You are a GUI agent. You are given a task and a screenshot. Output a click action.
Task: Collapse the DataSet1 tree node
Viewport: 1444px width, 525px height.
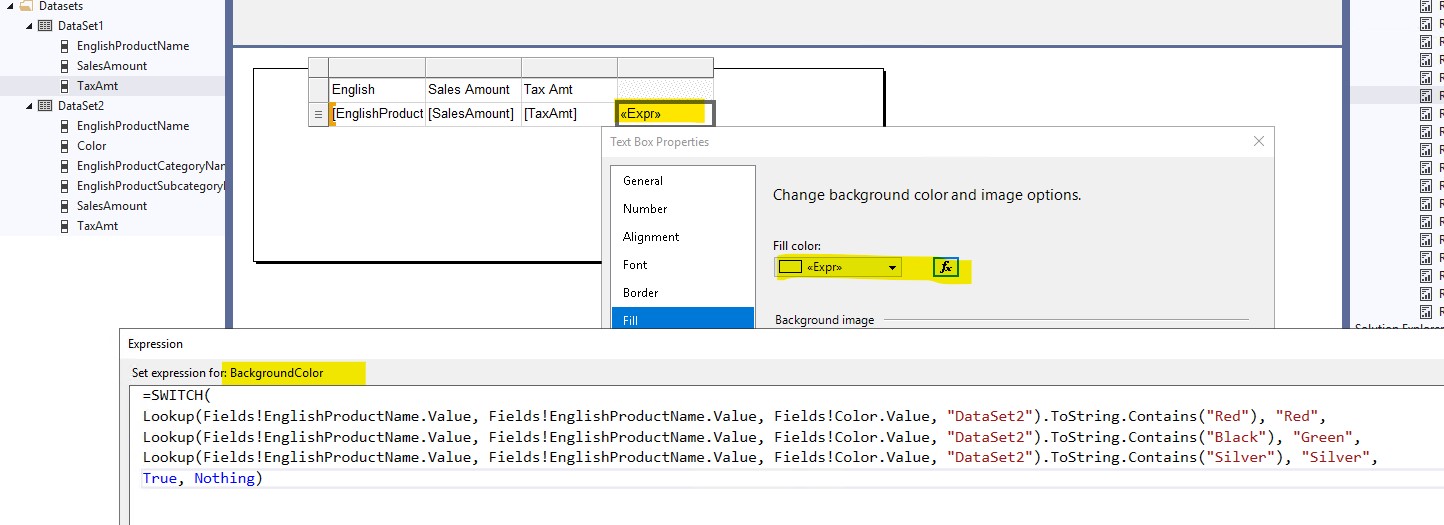[x=29, y=26]
